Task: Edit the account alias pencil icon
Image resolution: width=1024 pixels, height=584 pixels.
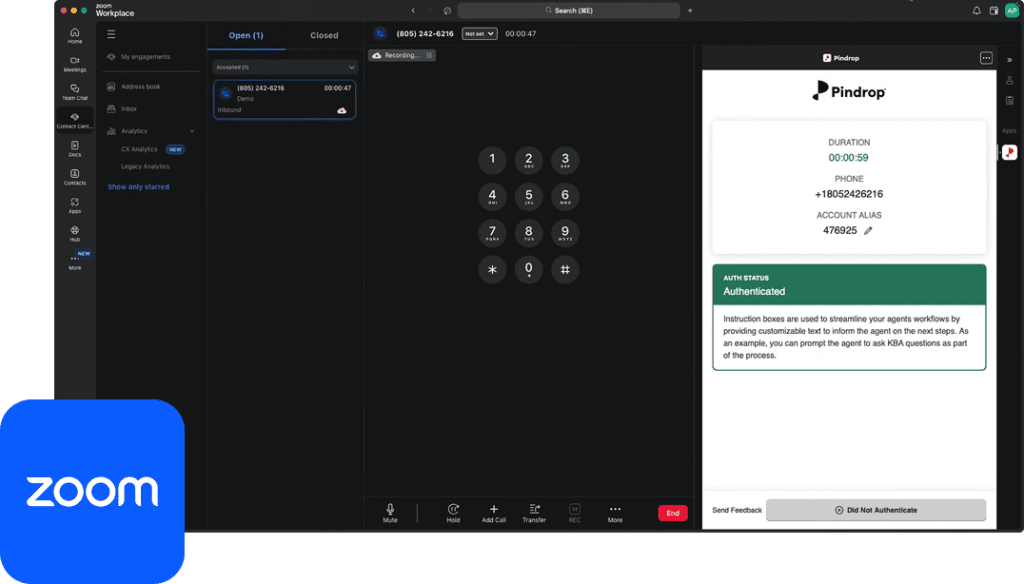Action: tap(868, 230)
